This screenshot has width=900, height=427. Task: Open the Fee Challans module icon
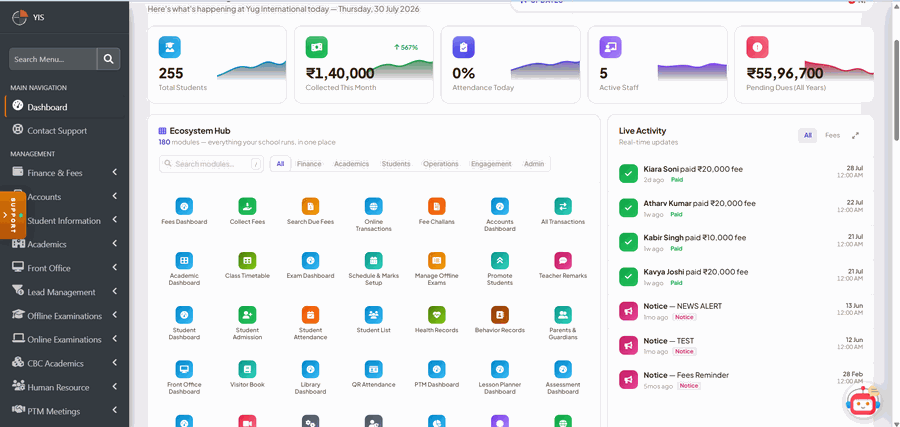coord(437,206)
